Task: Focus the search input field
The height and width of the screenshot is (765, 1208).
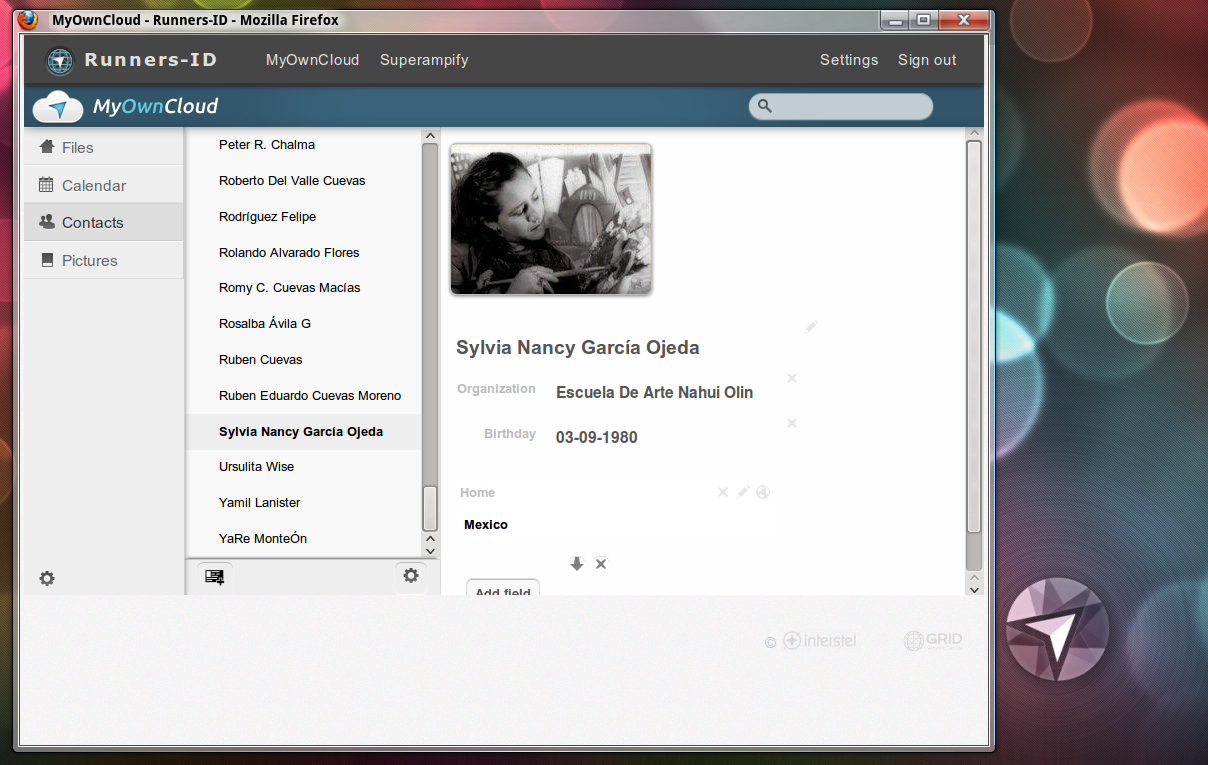Action: click(x=840, y=106)
